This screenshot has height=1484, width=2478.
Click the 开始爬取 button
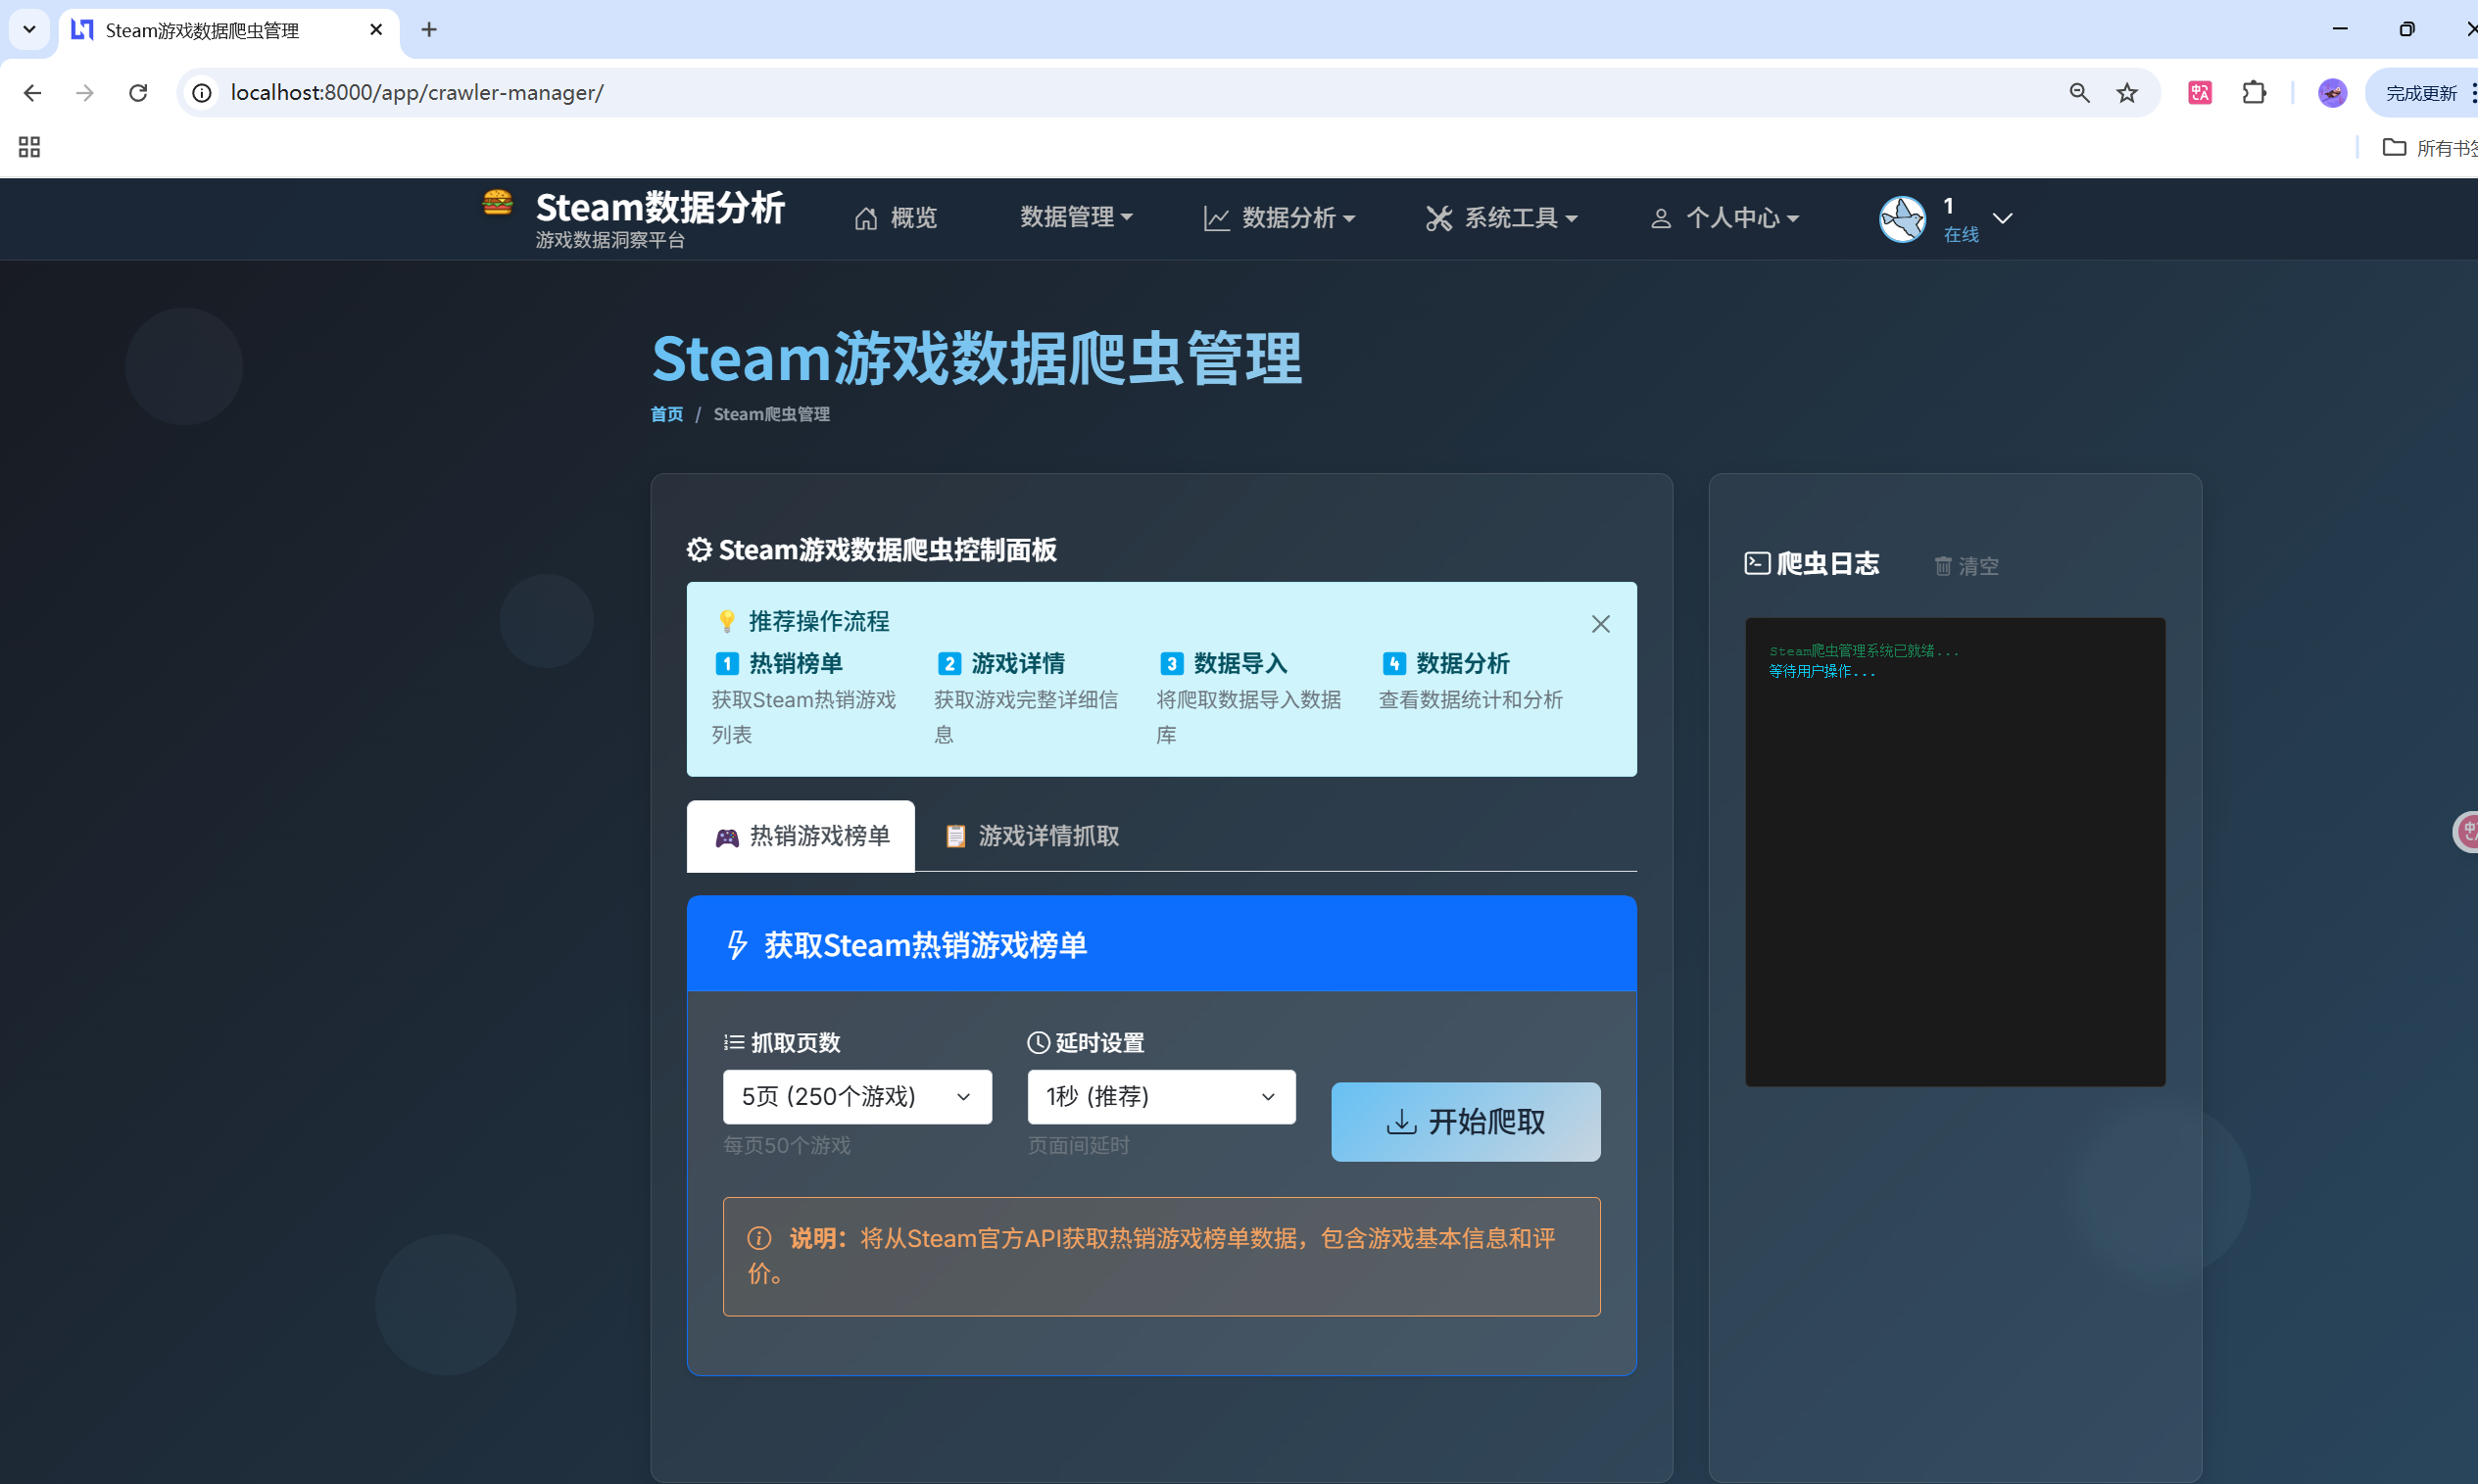[x=1465, y=1122]
